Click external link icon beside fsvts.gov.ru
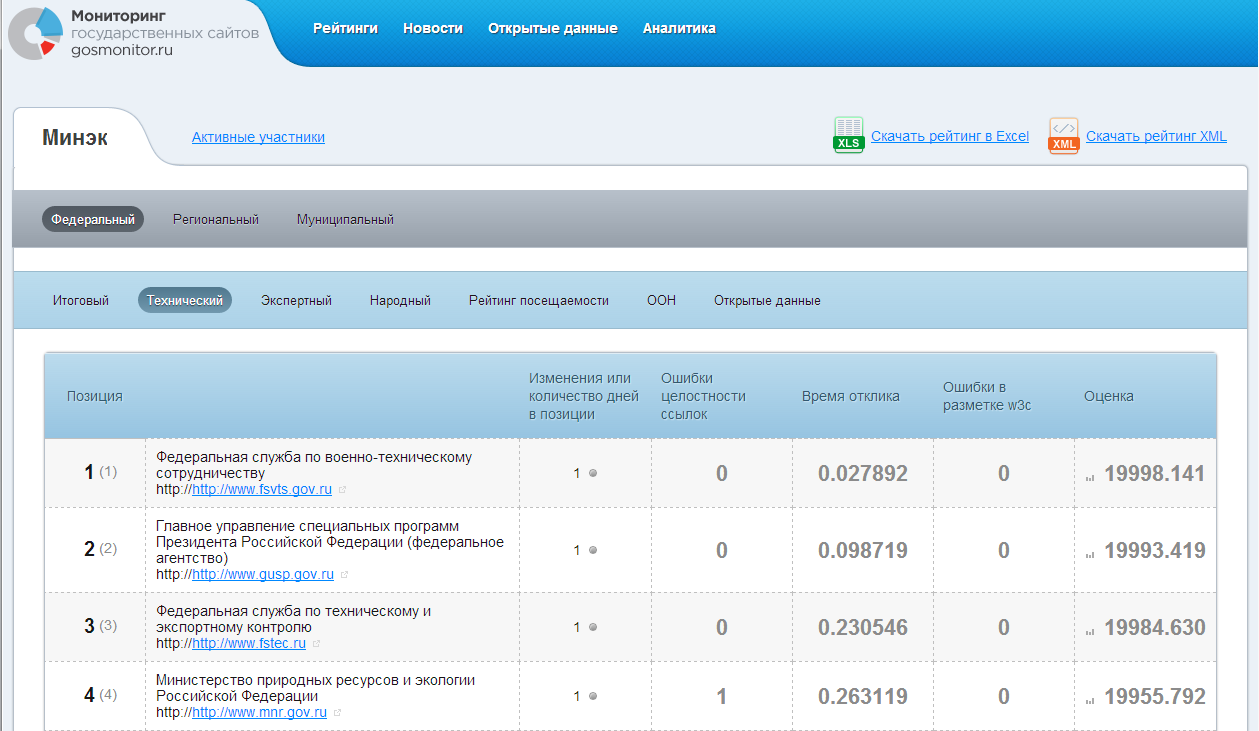 click(x=342, y=490)
